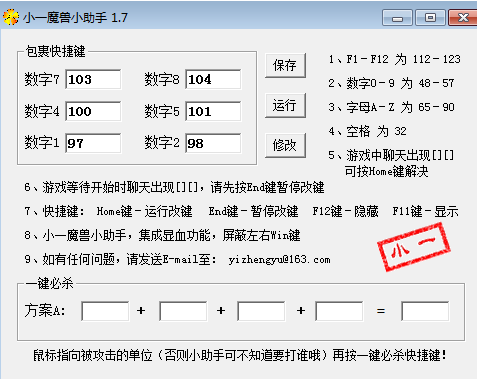Click the note '集成显血功能，屏蔽左右Win键'
Image resolution: width=477 pixels, height=379 pixels.
[219, 236]
